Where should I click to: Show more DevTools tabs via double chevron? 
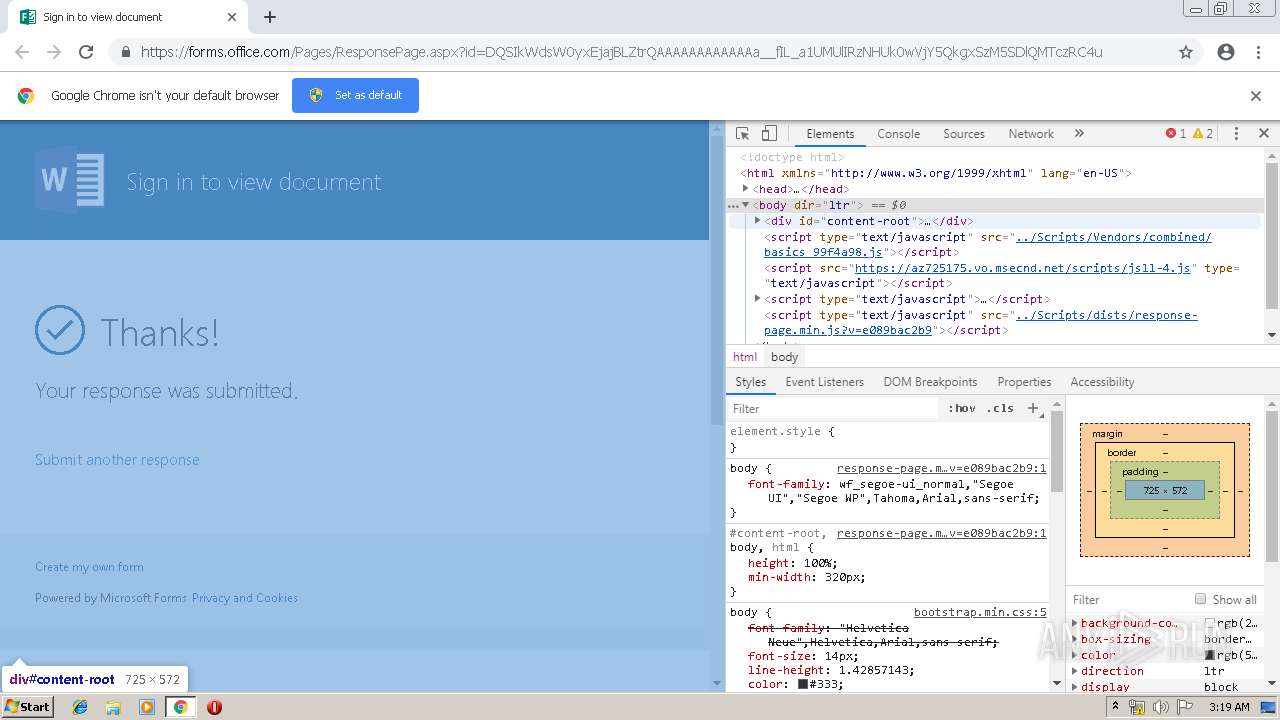pos(1079,134)
